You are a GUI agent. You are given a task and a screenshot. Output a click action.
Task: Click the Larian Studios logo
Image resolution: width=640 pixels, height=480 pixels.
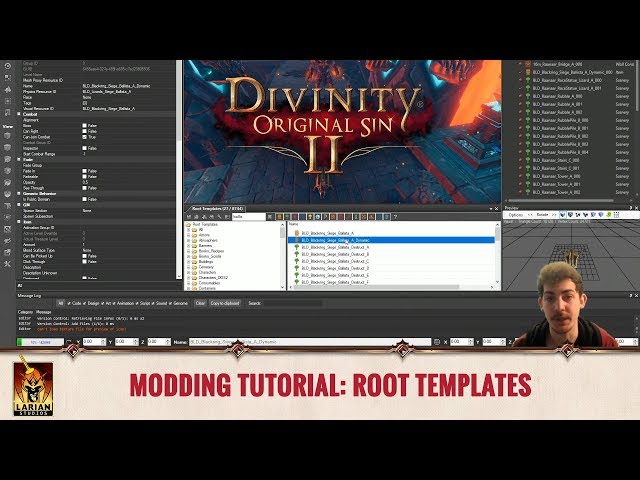click(x=33, y=386)
